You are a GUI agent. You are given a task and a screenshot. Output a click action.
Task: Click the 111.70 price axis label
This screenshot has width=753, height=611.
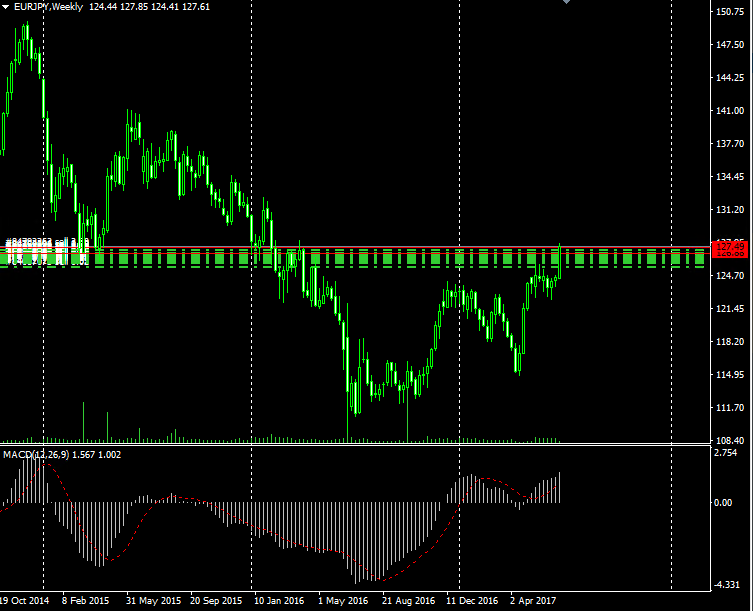tap(729, 407)
